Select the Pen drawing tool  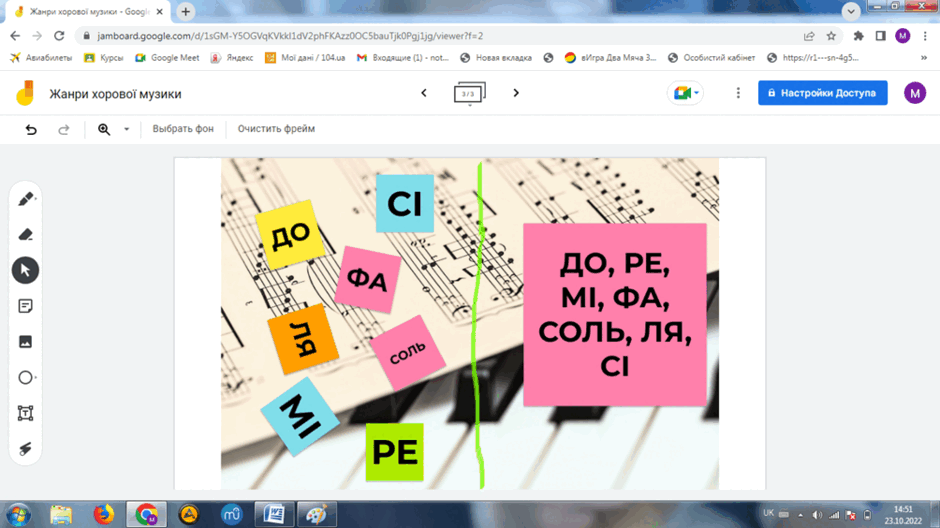click(x=25, y=199)
